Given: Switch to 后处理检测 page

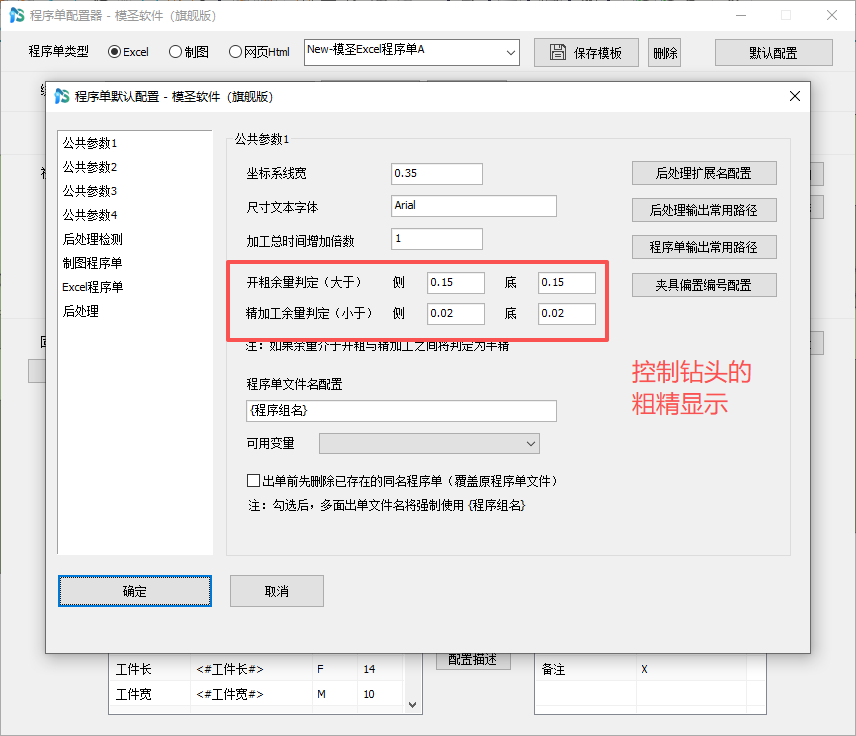Looking at the screenshot, I should 92,239.
